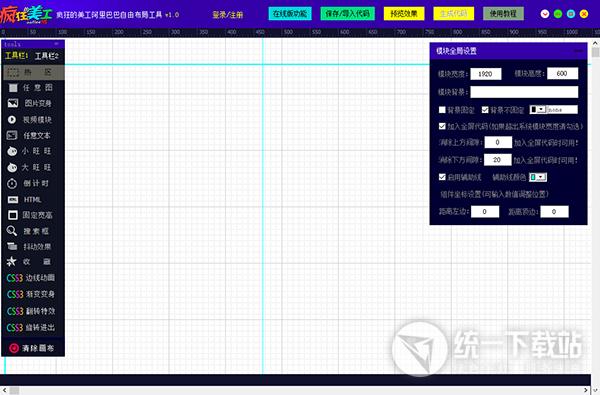The width and height of the screenshot is (600, 395).
Task: Switch to the 工具栏1 tab
Action: coord(16,56)
